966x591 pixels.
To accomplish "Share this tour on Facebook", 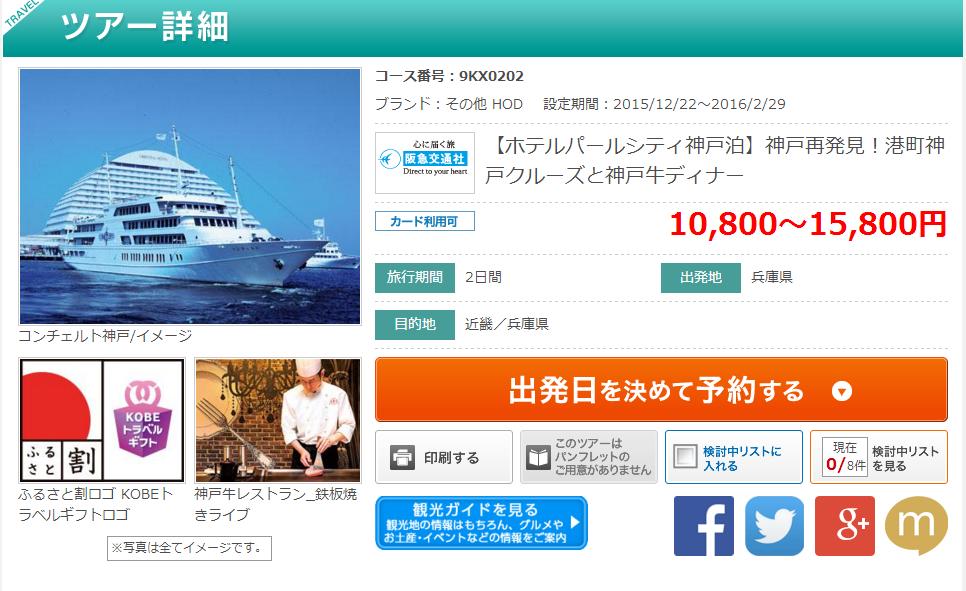I will tap(704, 526).
